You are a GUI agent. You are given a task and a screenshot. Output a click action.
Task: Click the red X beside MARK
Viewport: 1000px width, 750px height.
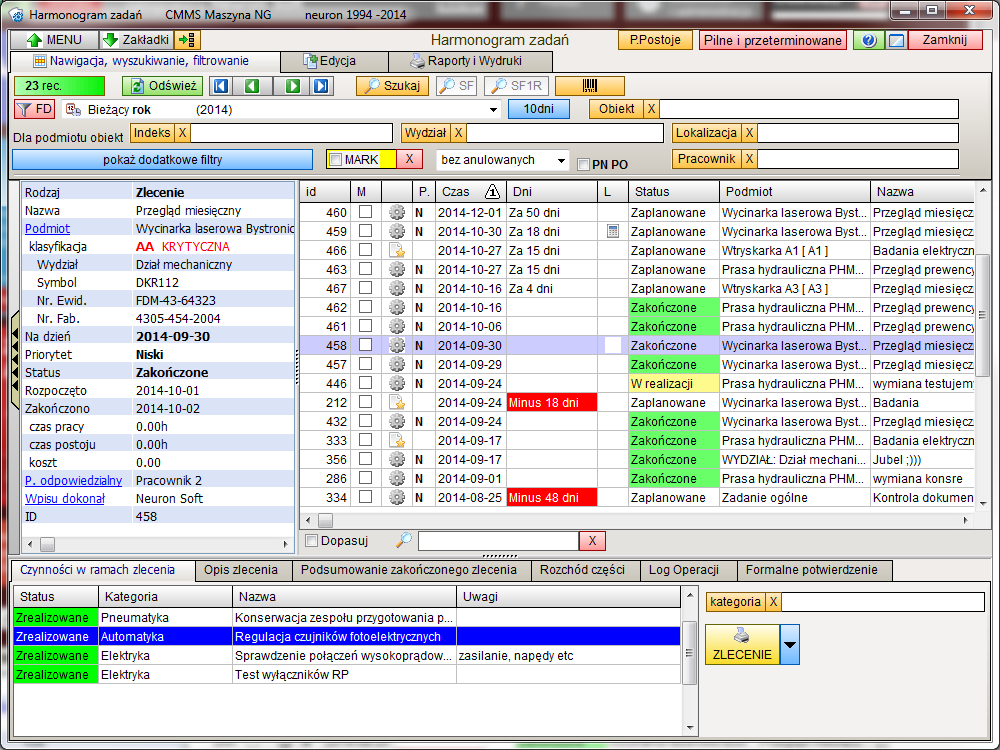point(409,159)
